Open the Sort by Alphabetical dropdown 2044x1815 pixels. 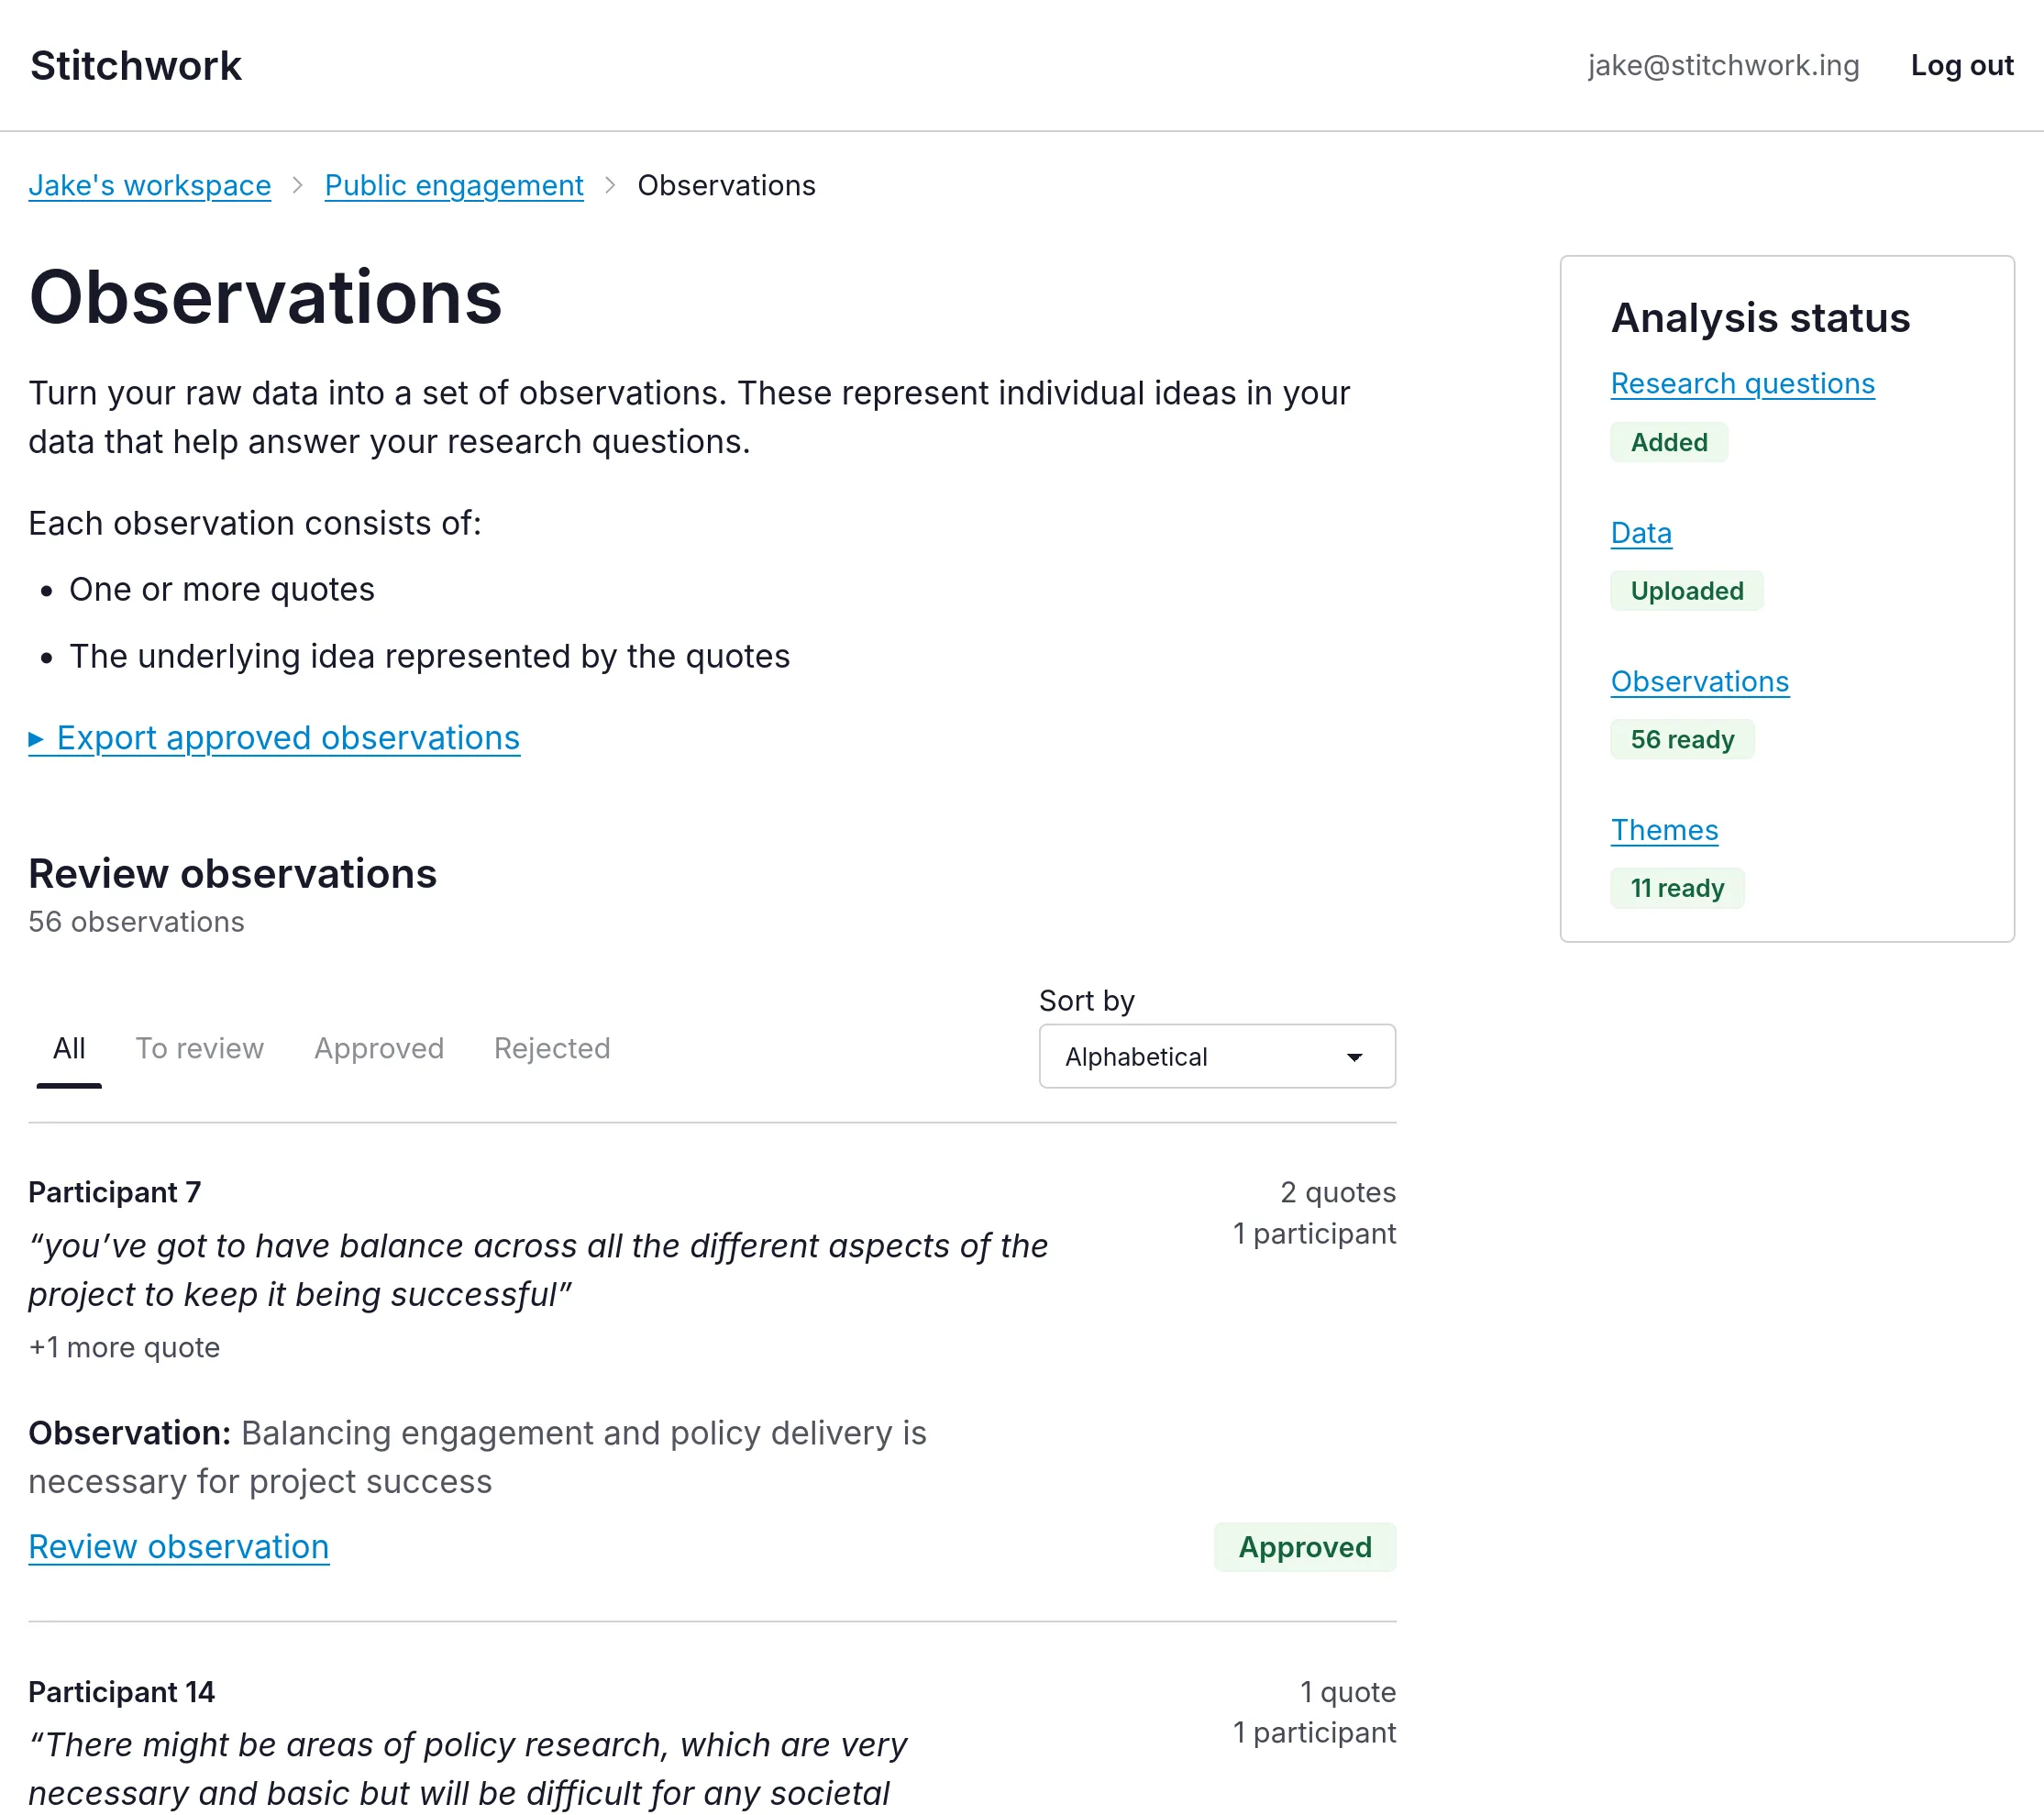click(x=1217, y=1056)
